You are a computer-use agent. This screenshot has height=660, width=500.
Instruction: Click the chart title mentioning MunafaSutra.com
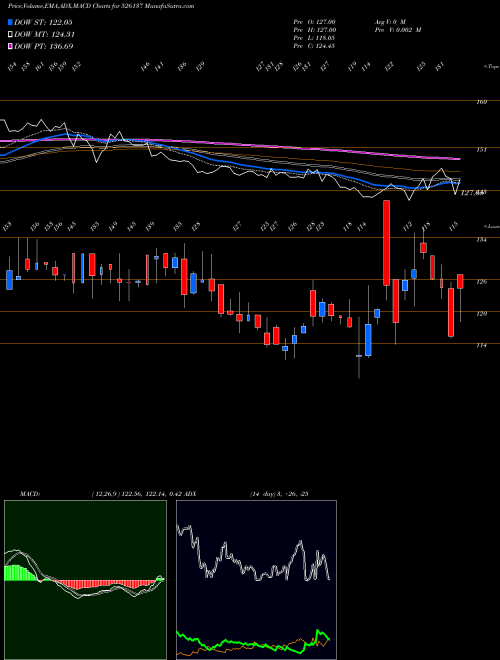point(101,6)
